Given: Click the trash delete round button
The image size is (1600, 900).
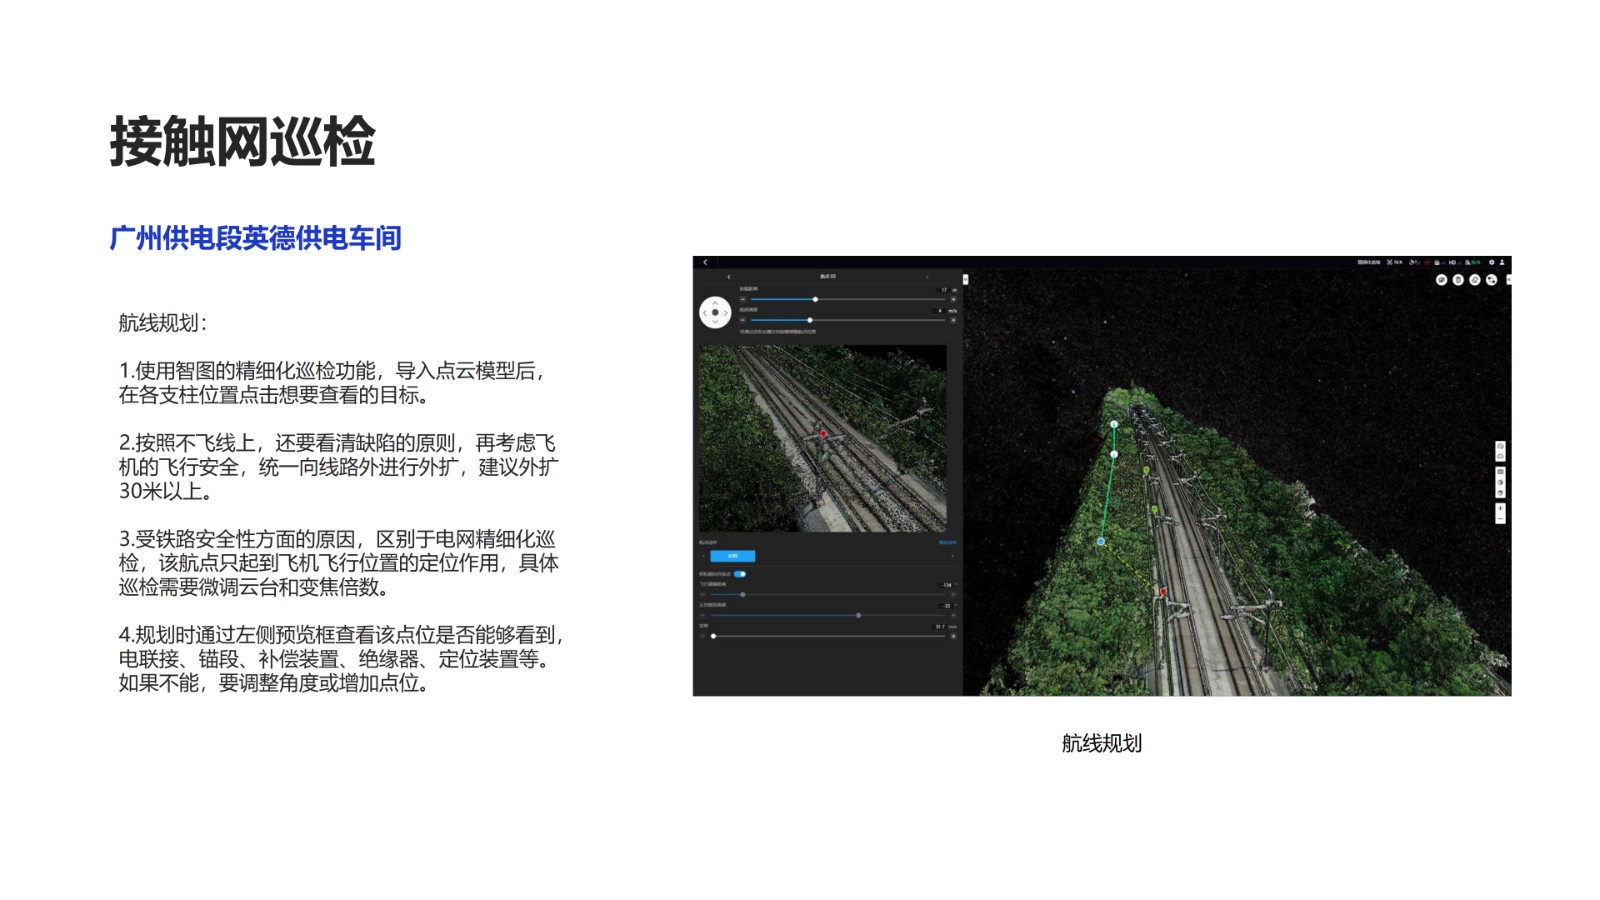Looking at the screenshot, I should tap(1458, 280).
